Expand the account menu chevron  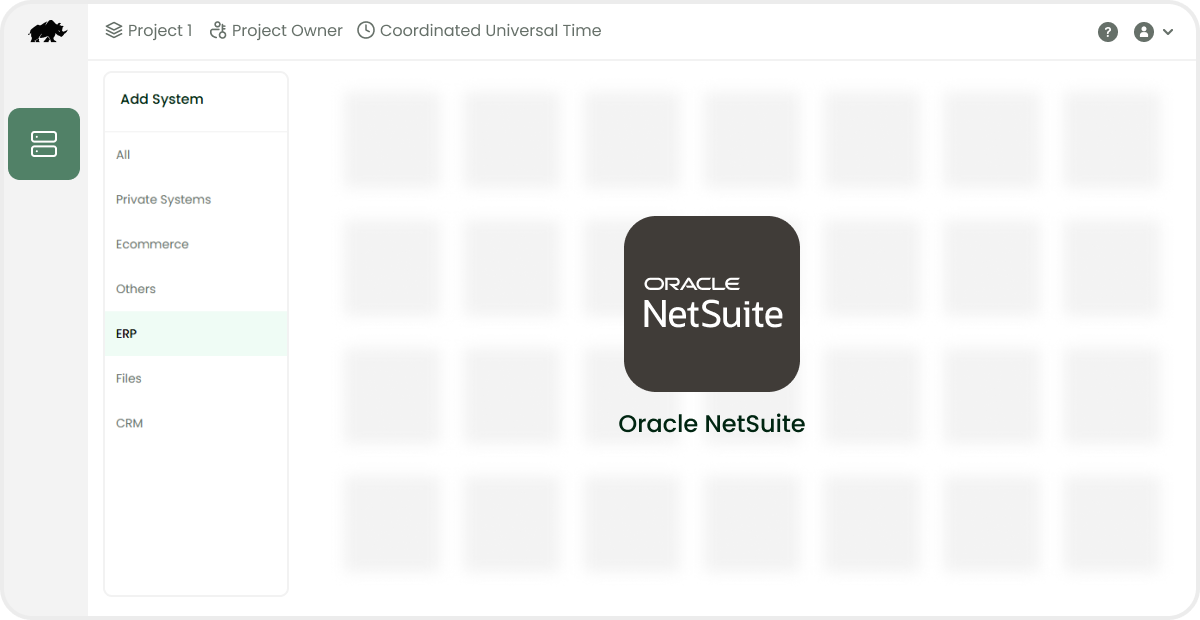tap(1168, 32)
